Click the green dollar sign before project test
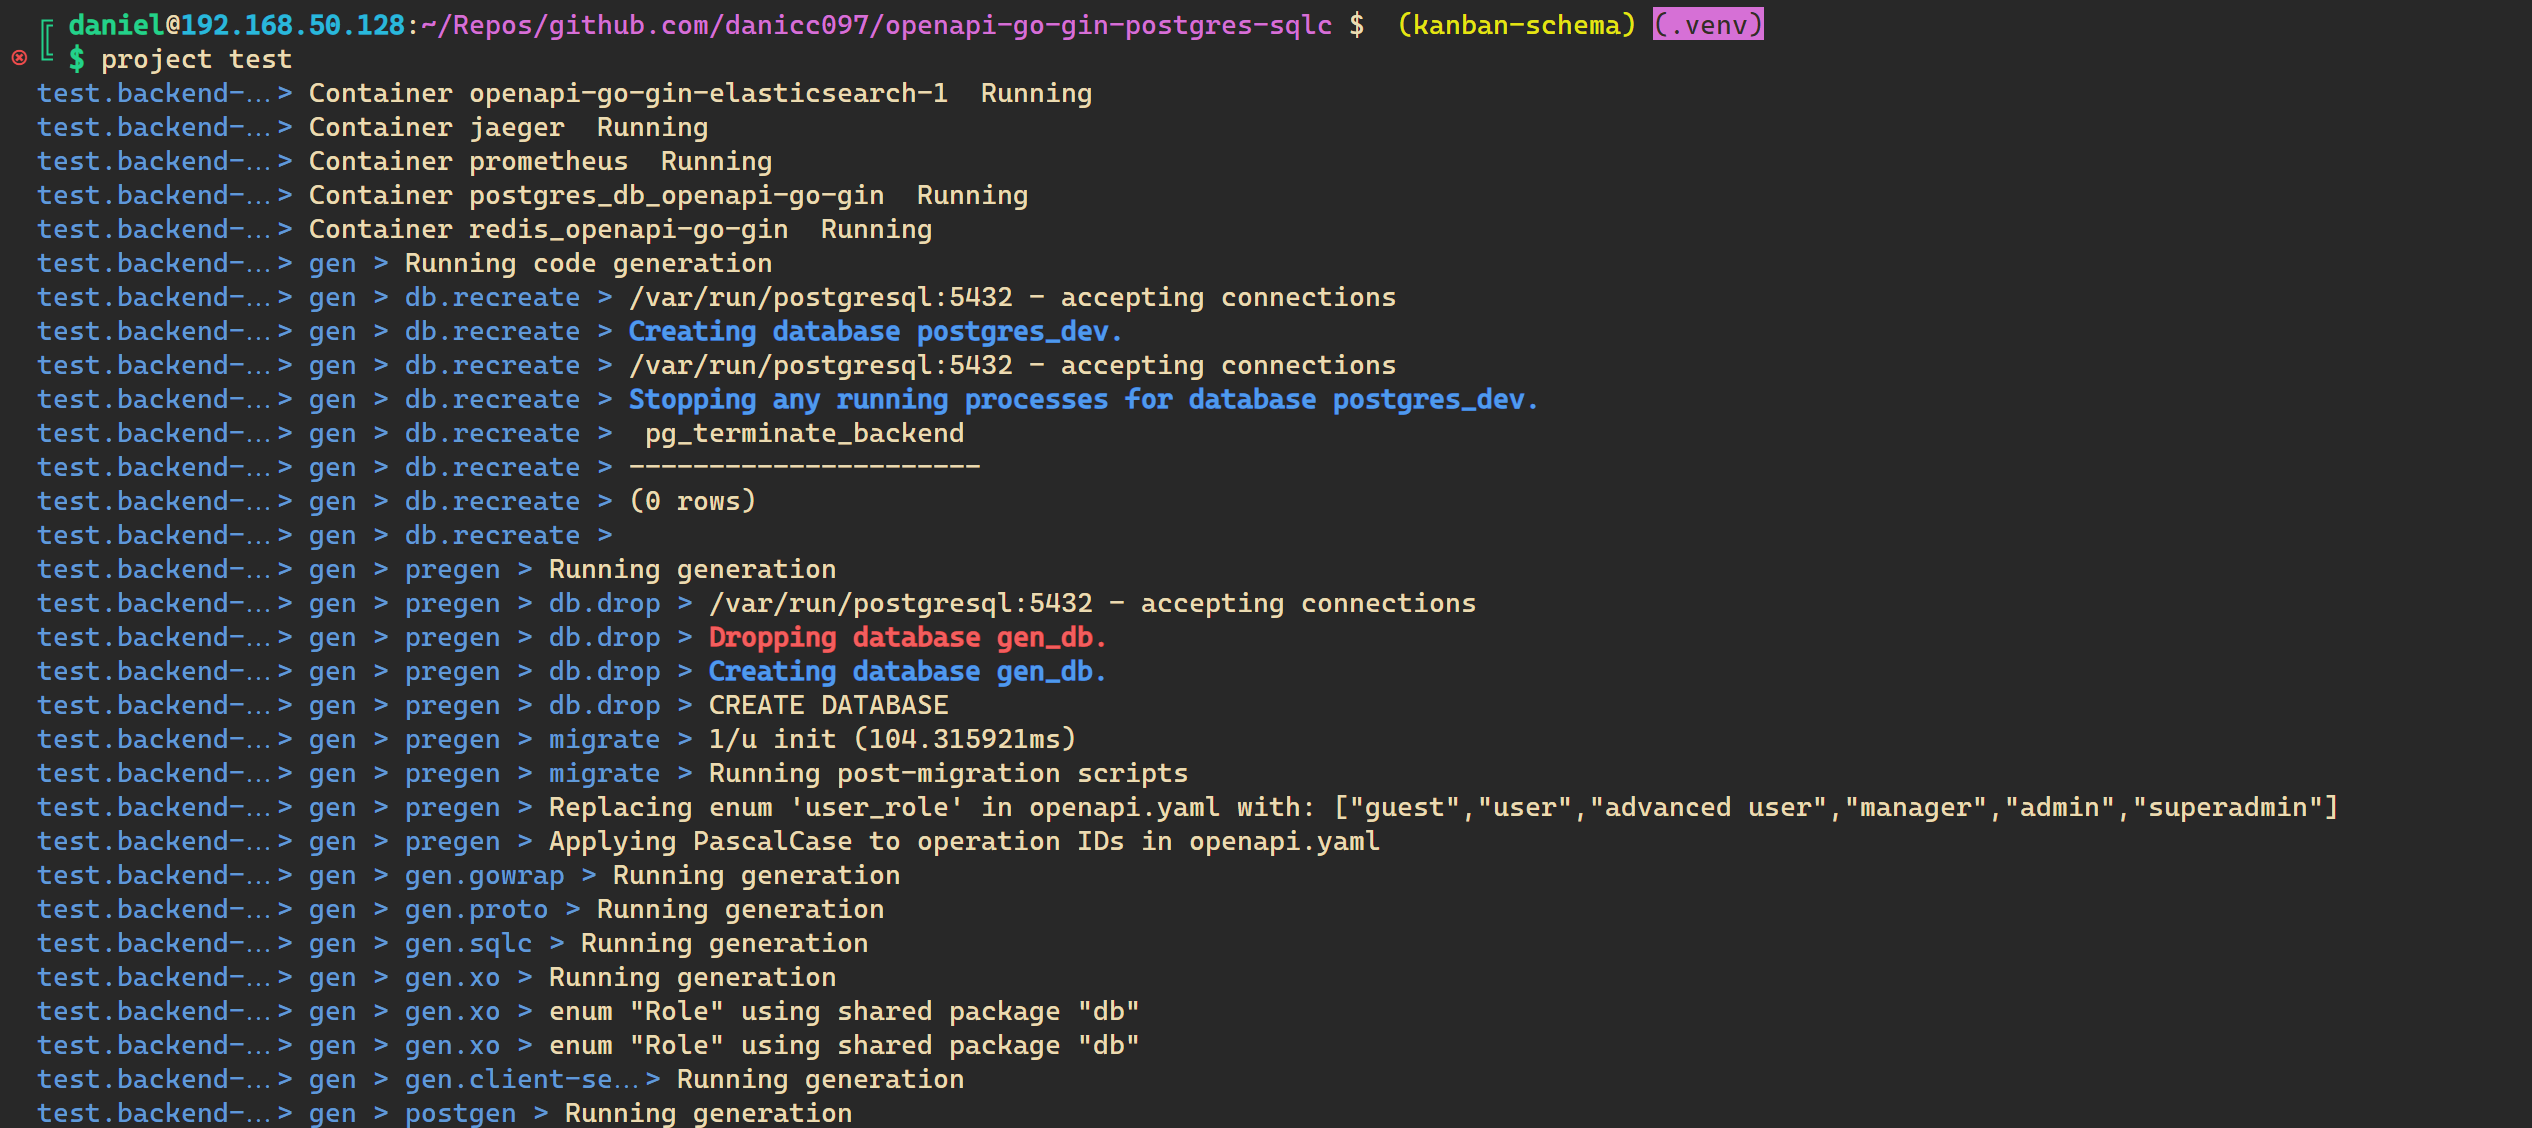The height and width of the screenshot is (1128, 2532). pos(76,59)
